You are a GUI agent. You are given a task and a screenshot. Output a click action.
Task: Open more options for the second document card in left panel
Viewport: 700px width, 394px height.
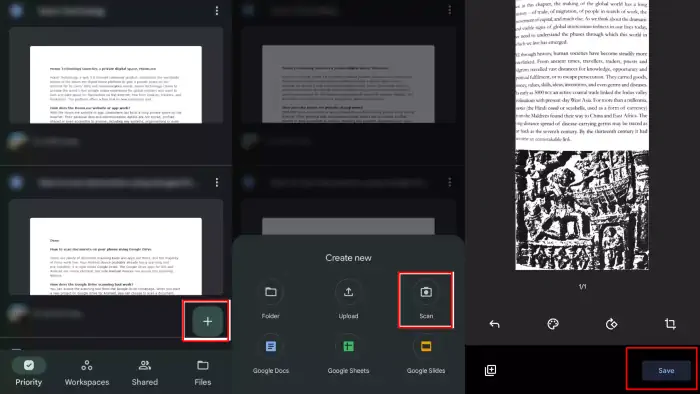pos(217,182)
